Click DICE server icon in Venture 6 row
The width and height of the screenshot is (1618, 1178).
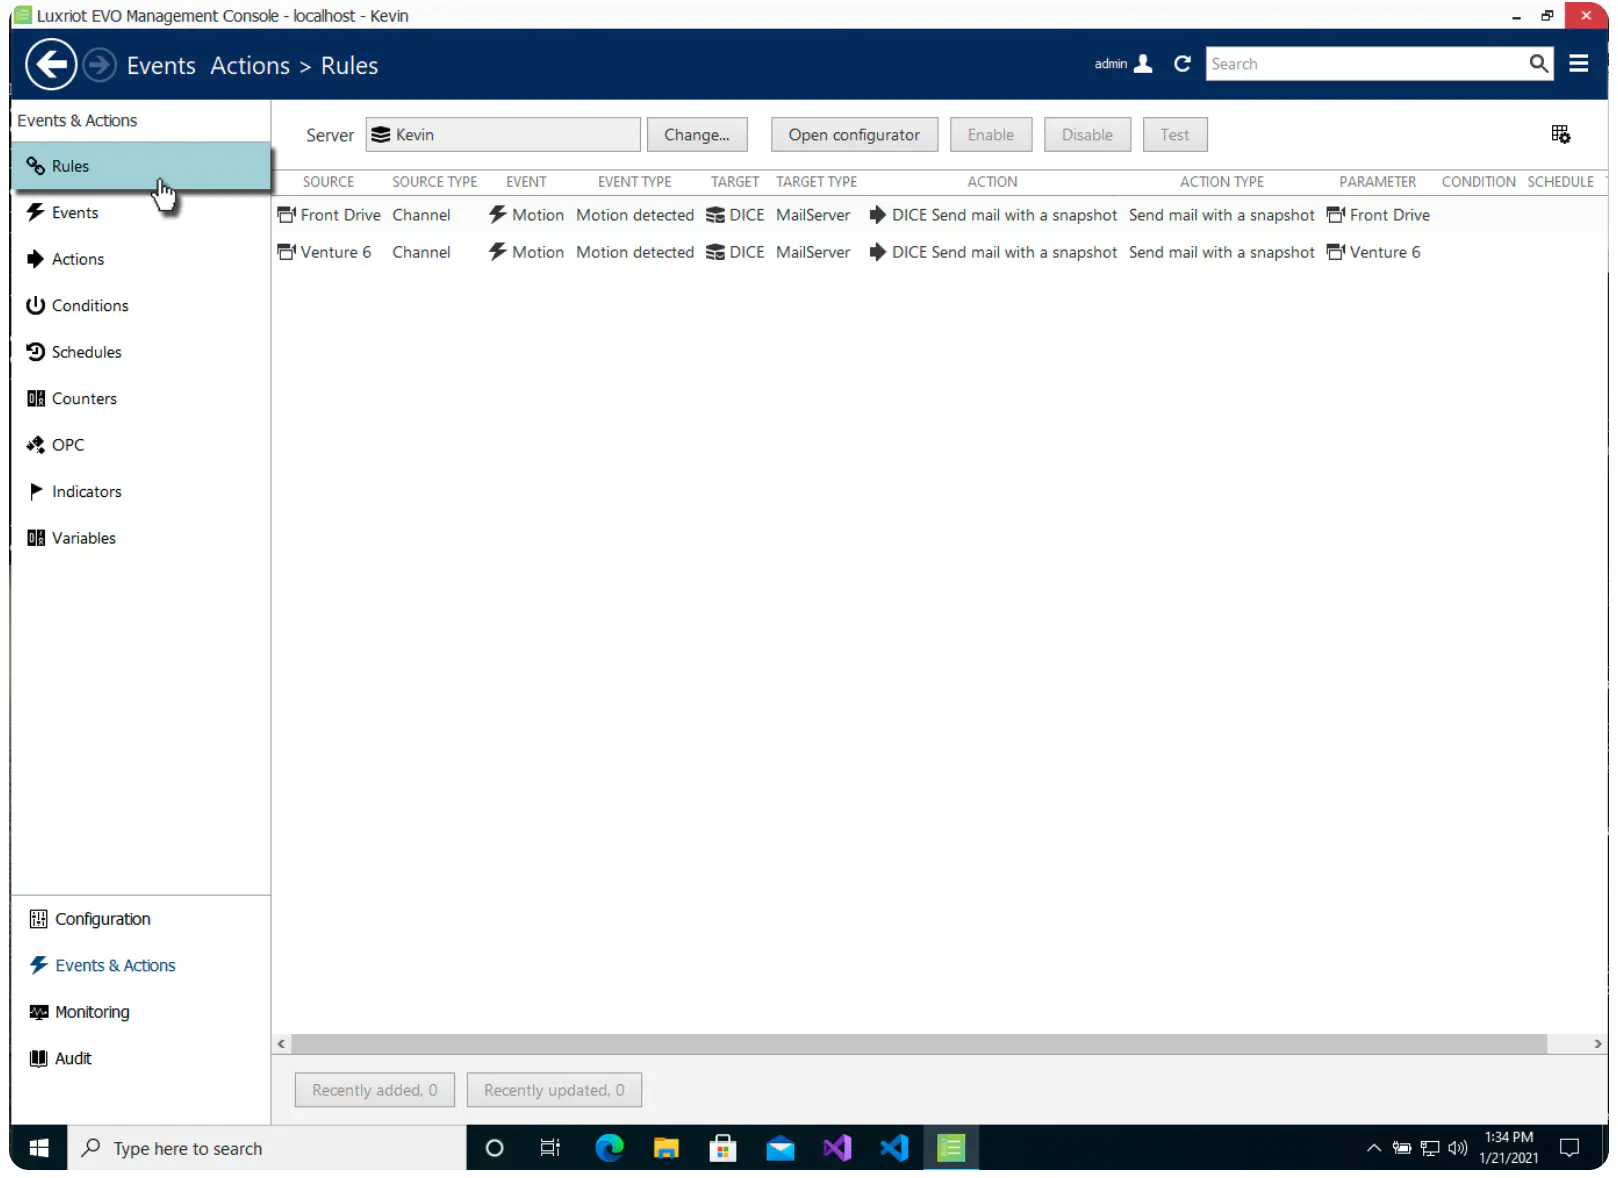click(715, 252)
